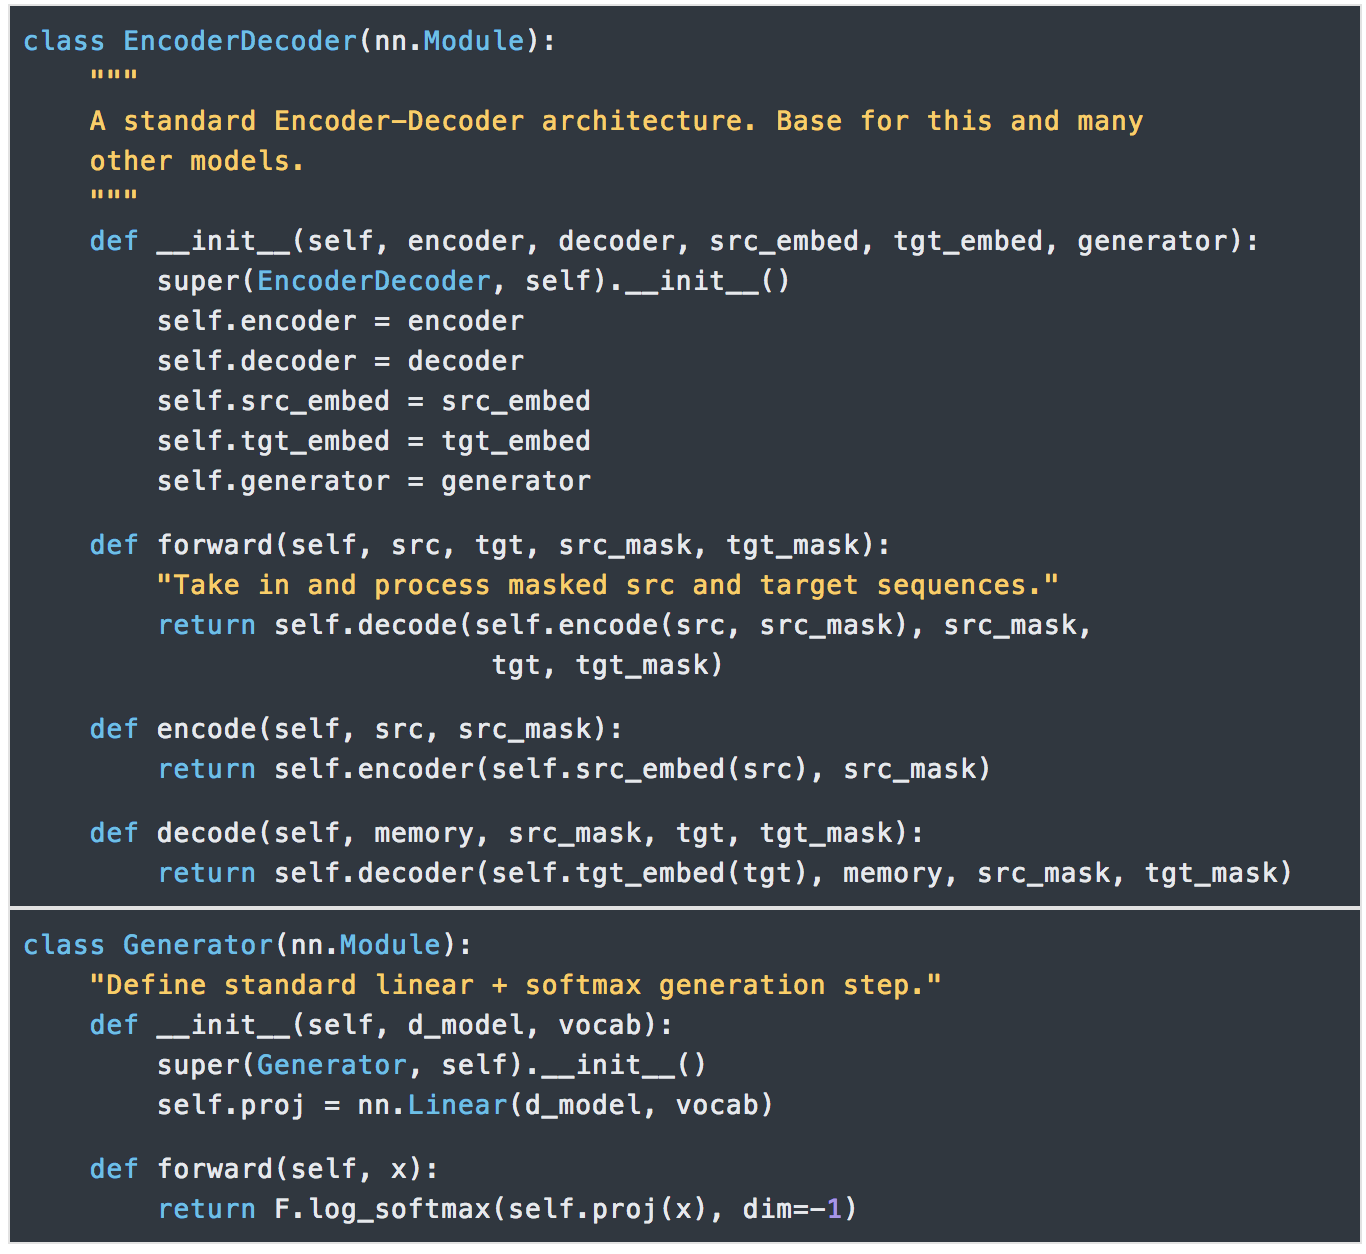The image size is (1366, 1254).
Task: Click the 'Take in and process' docstring
Action: 607,585
